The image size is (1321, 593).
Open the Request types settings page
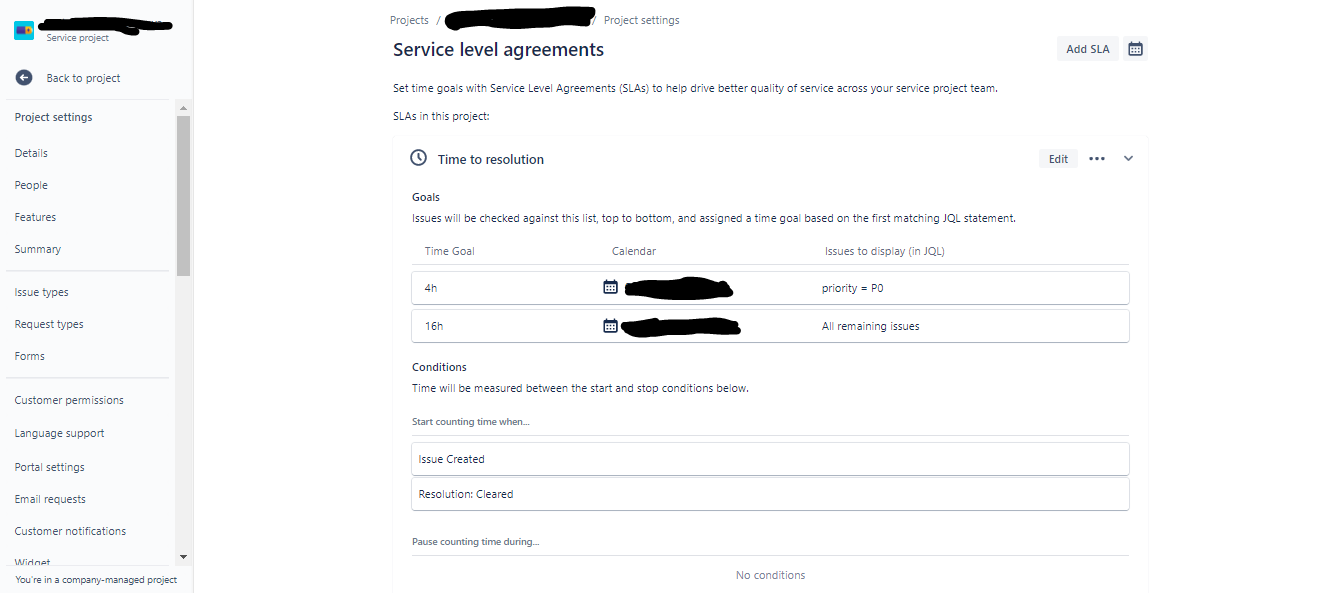[x=48, y=323]
